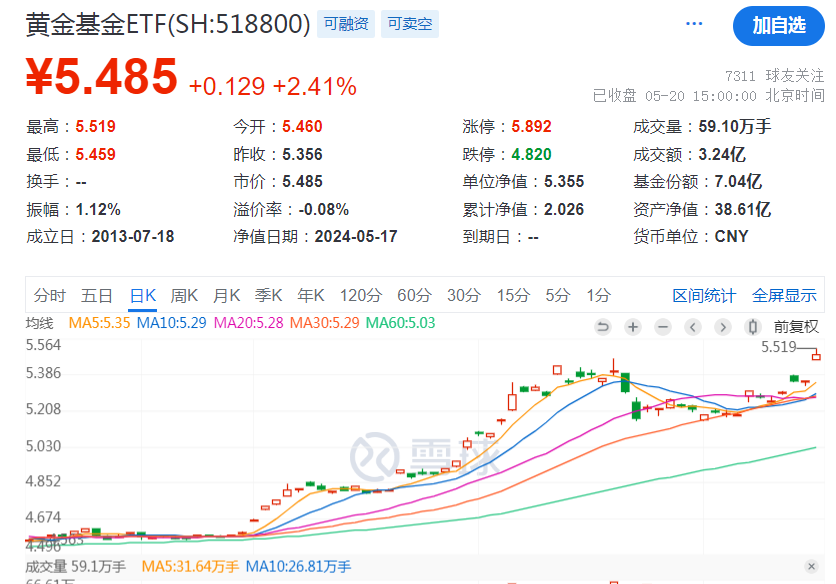
Task: Zoom out chart with minus icon
Action: pyautogui.click(x=663, y=327)
